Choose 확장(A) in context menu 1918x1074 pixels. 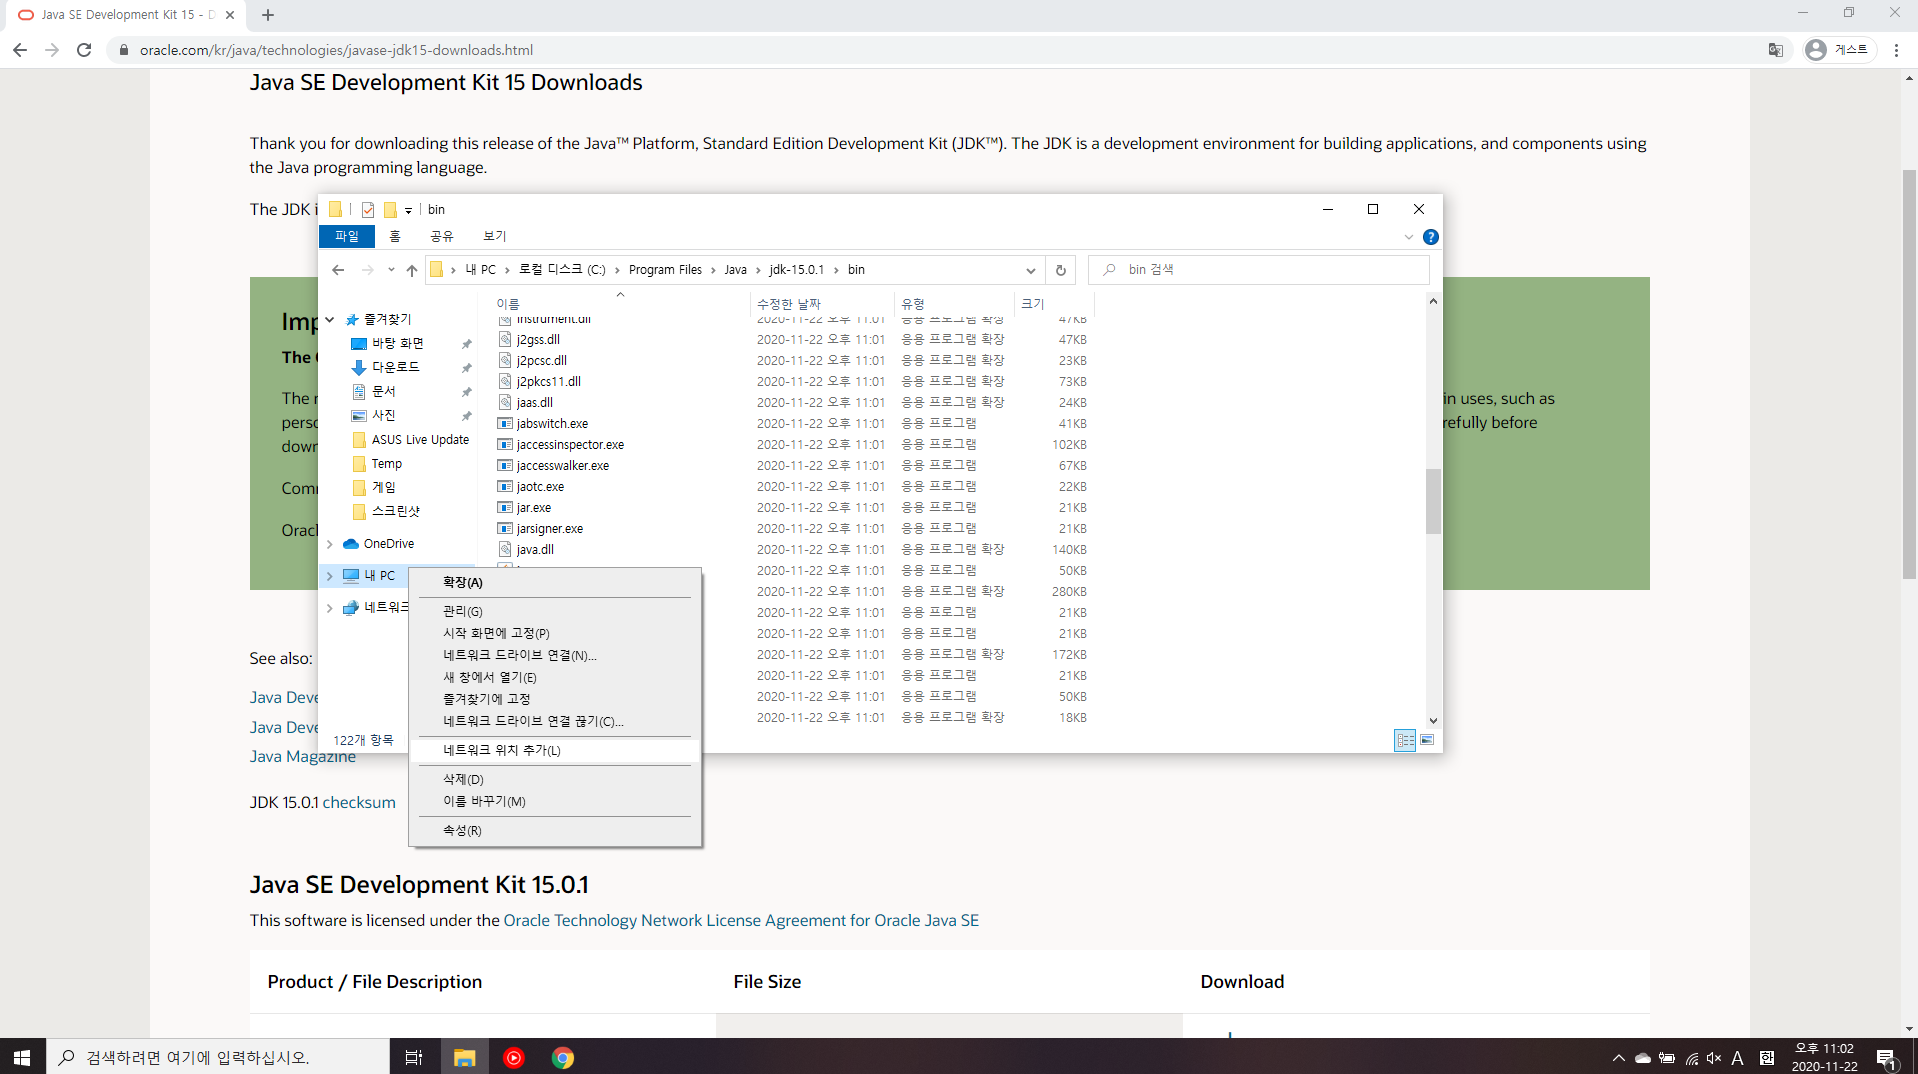point(555,582)
